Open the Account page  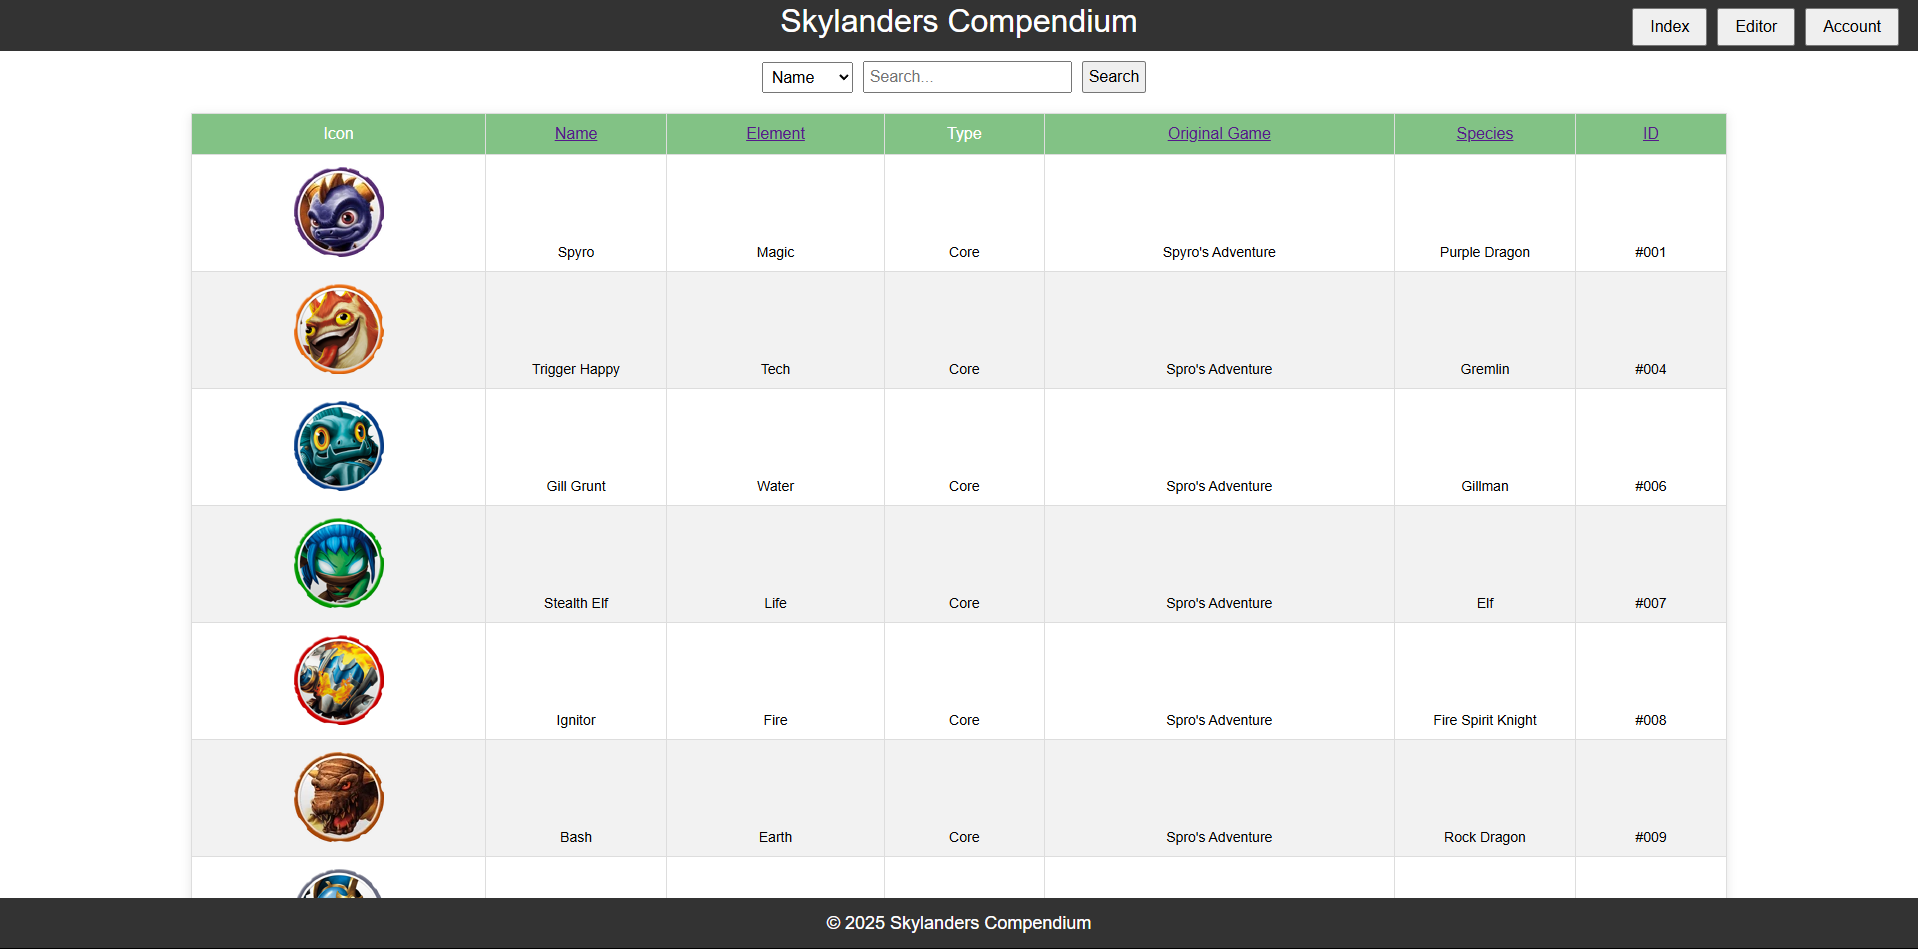tap(1851, 27)
